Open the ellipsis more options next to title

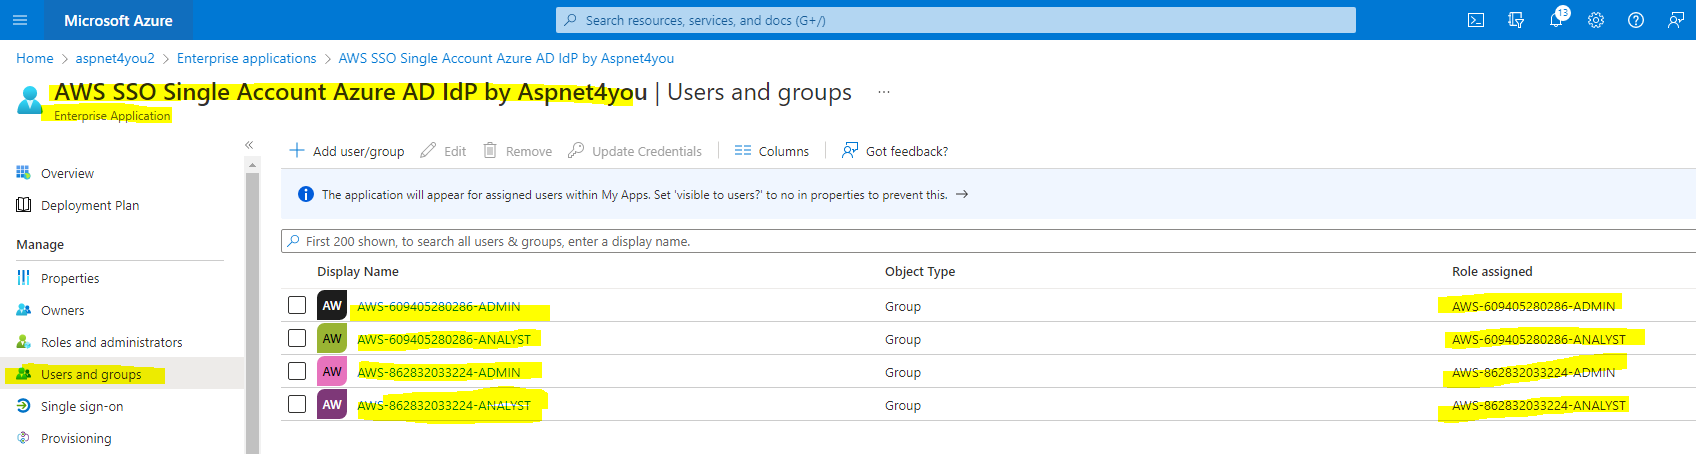coord(884,92)
